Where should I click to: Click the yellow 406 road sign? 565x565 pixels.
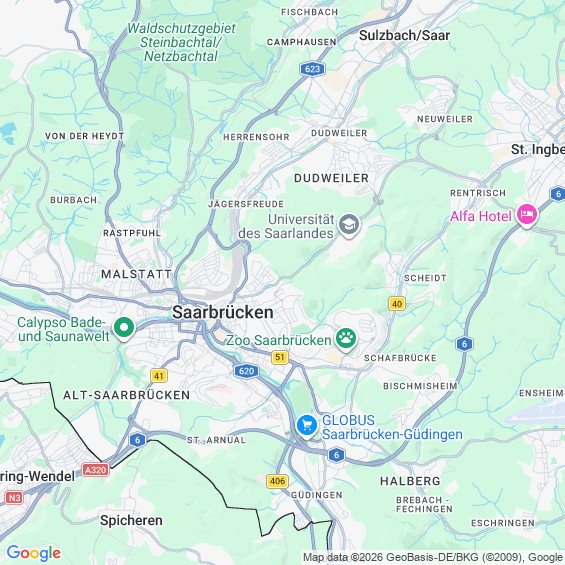pos(277,481)
